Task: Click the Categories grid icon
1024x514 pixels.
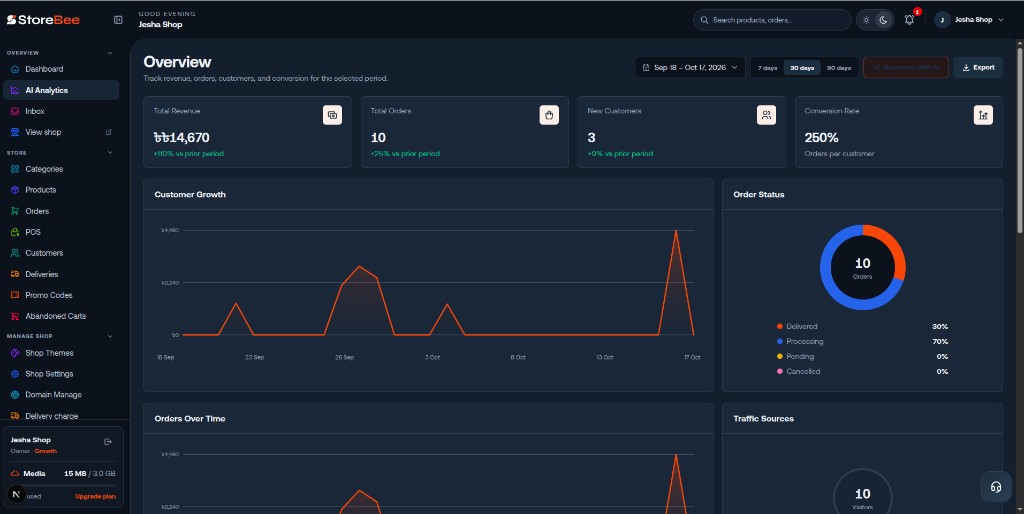Action: [15, 169]
